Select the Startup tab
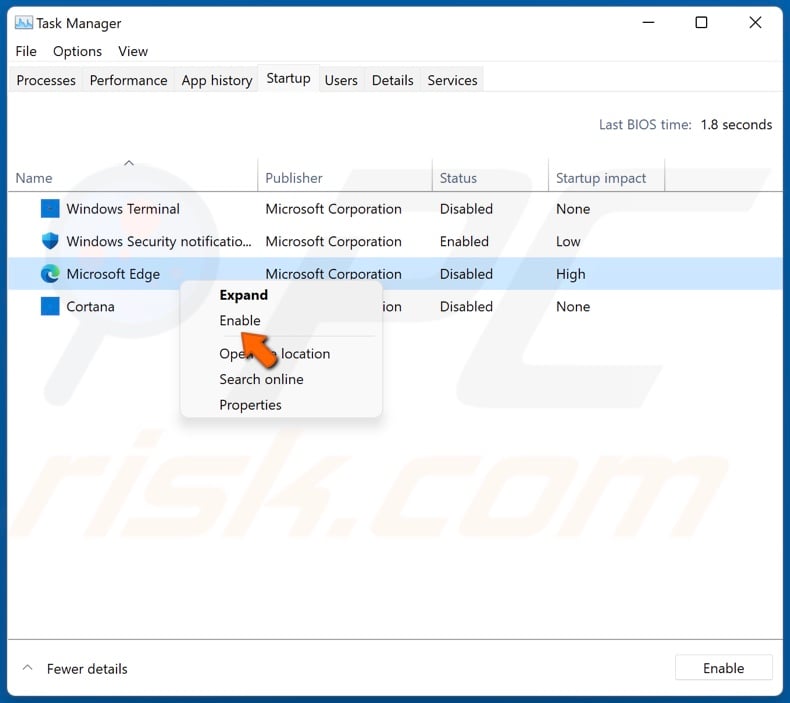Image resolution: width=790 pixels, height=703 pixels. point(288,78)
